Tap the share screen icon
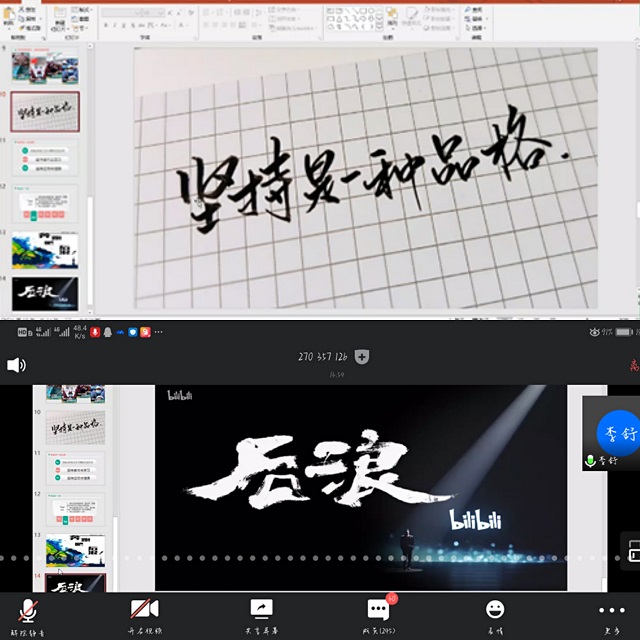This screenshot has height=640, width=640. click(x=261, y=609)
